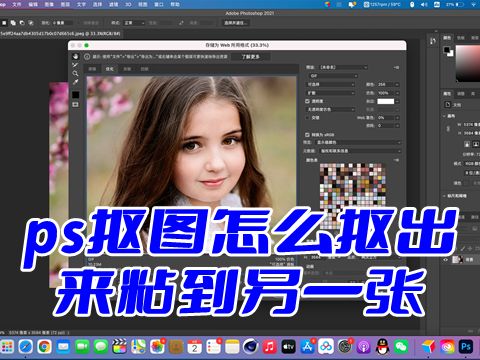Select the Eyedropper tool in Save for Web

tap(76, 82)
